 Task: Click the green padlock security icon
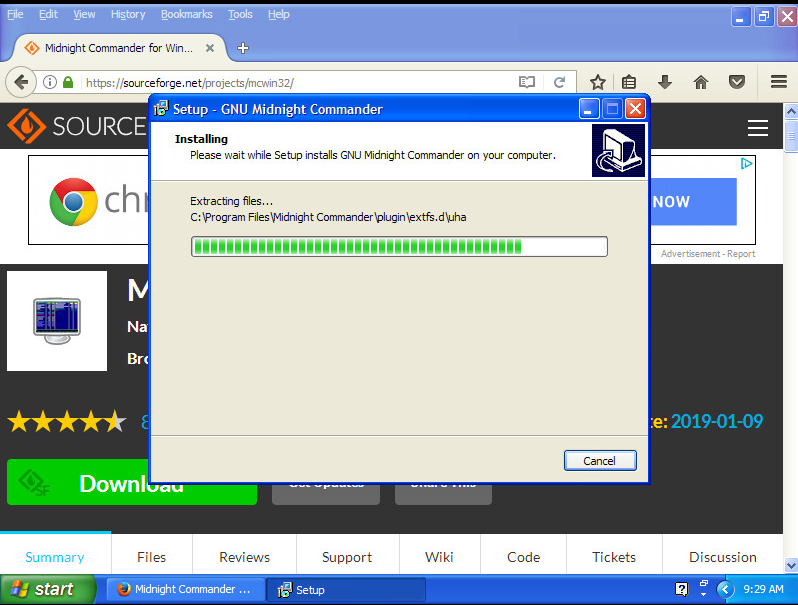coord(68,82)
